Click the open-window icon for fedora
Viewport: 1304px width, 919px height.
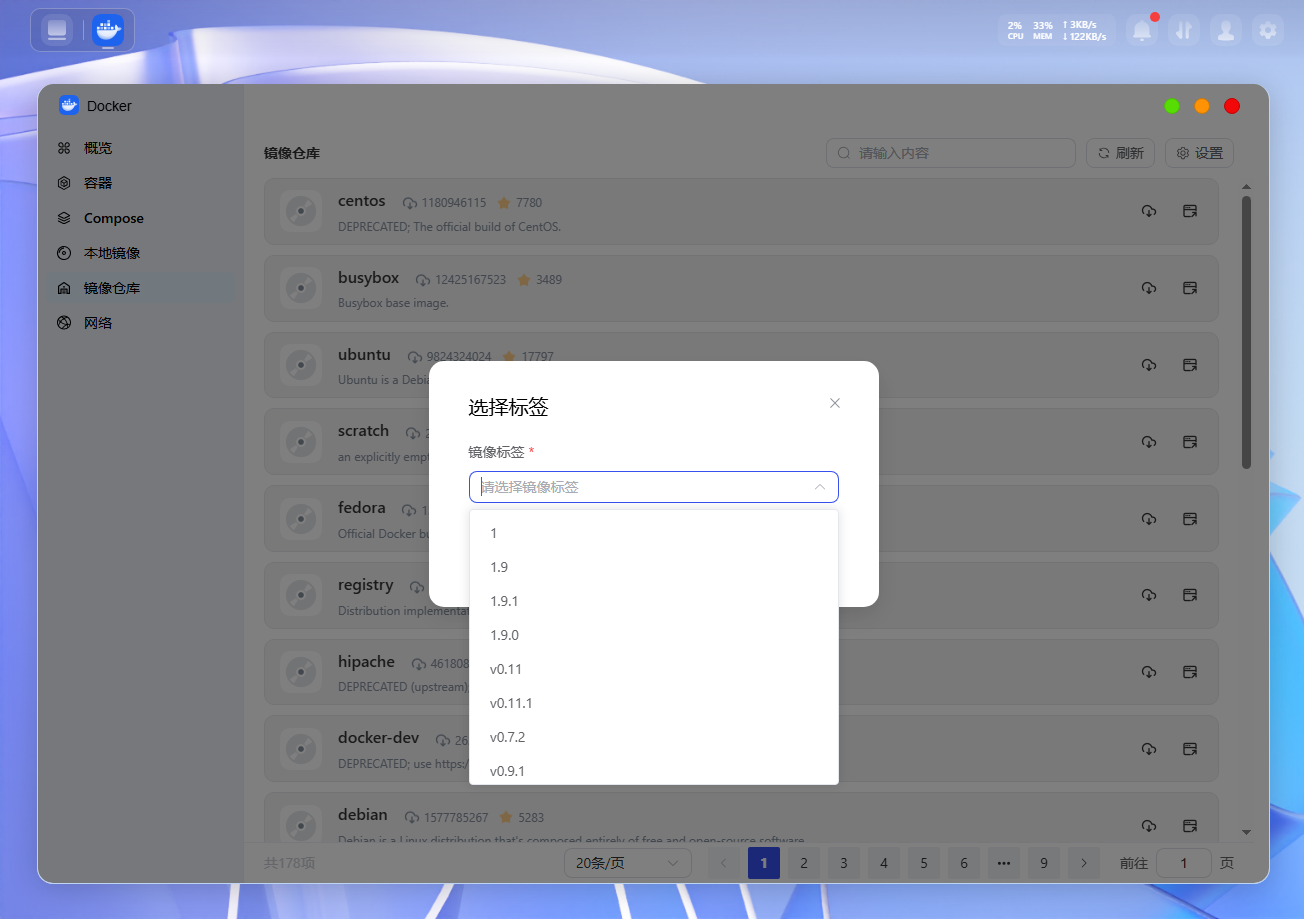coord(1190,519)
